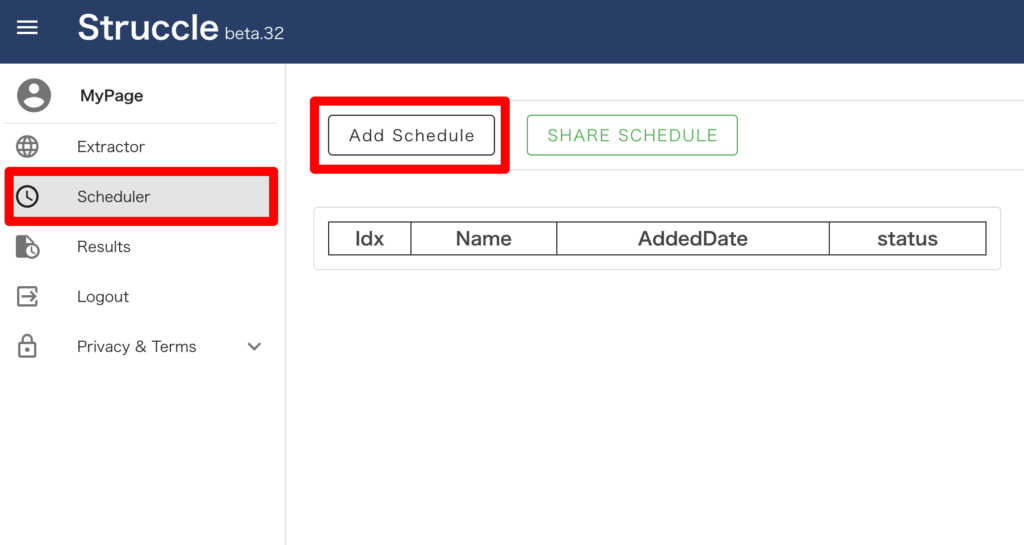Screen dimensions: 1024x545
Task: Click the Results file-clock icon
Action: pos(28,247)
